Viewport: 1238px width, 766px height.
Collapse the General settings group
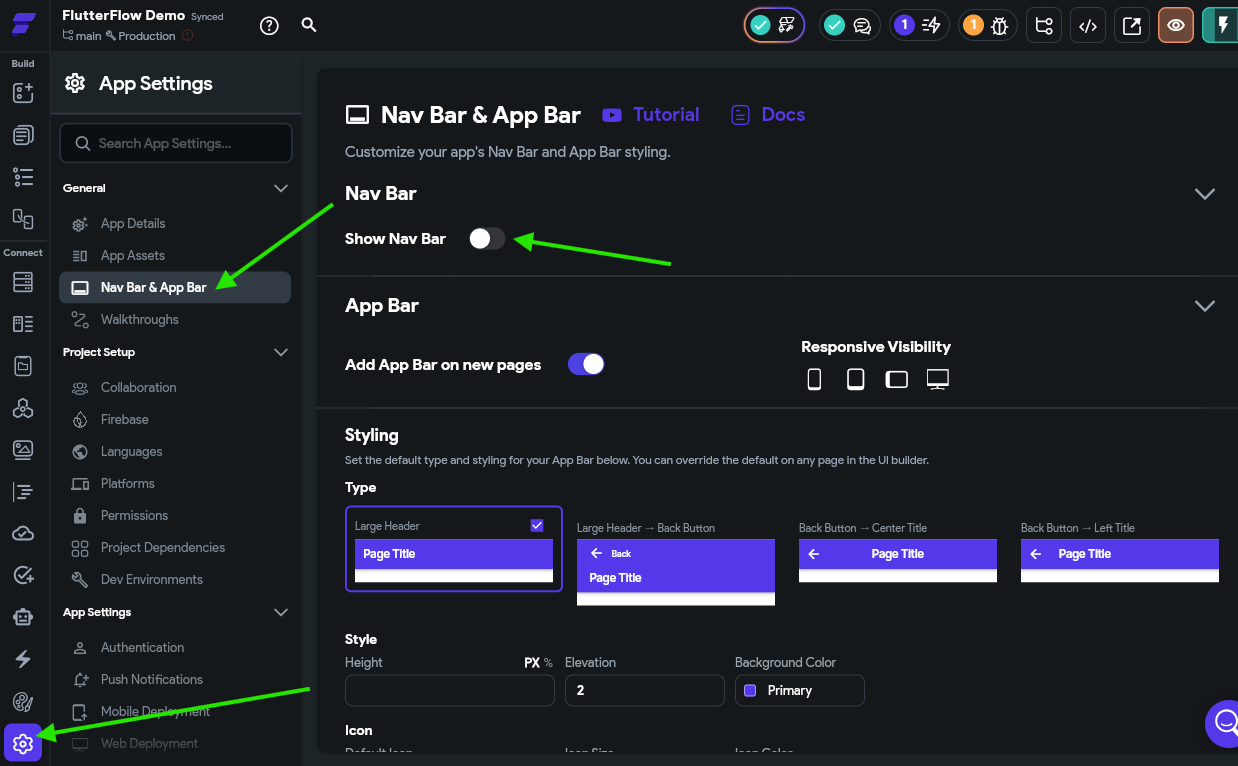point(281,188)
